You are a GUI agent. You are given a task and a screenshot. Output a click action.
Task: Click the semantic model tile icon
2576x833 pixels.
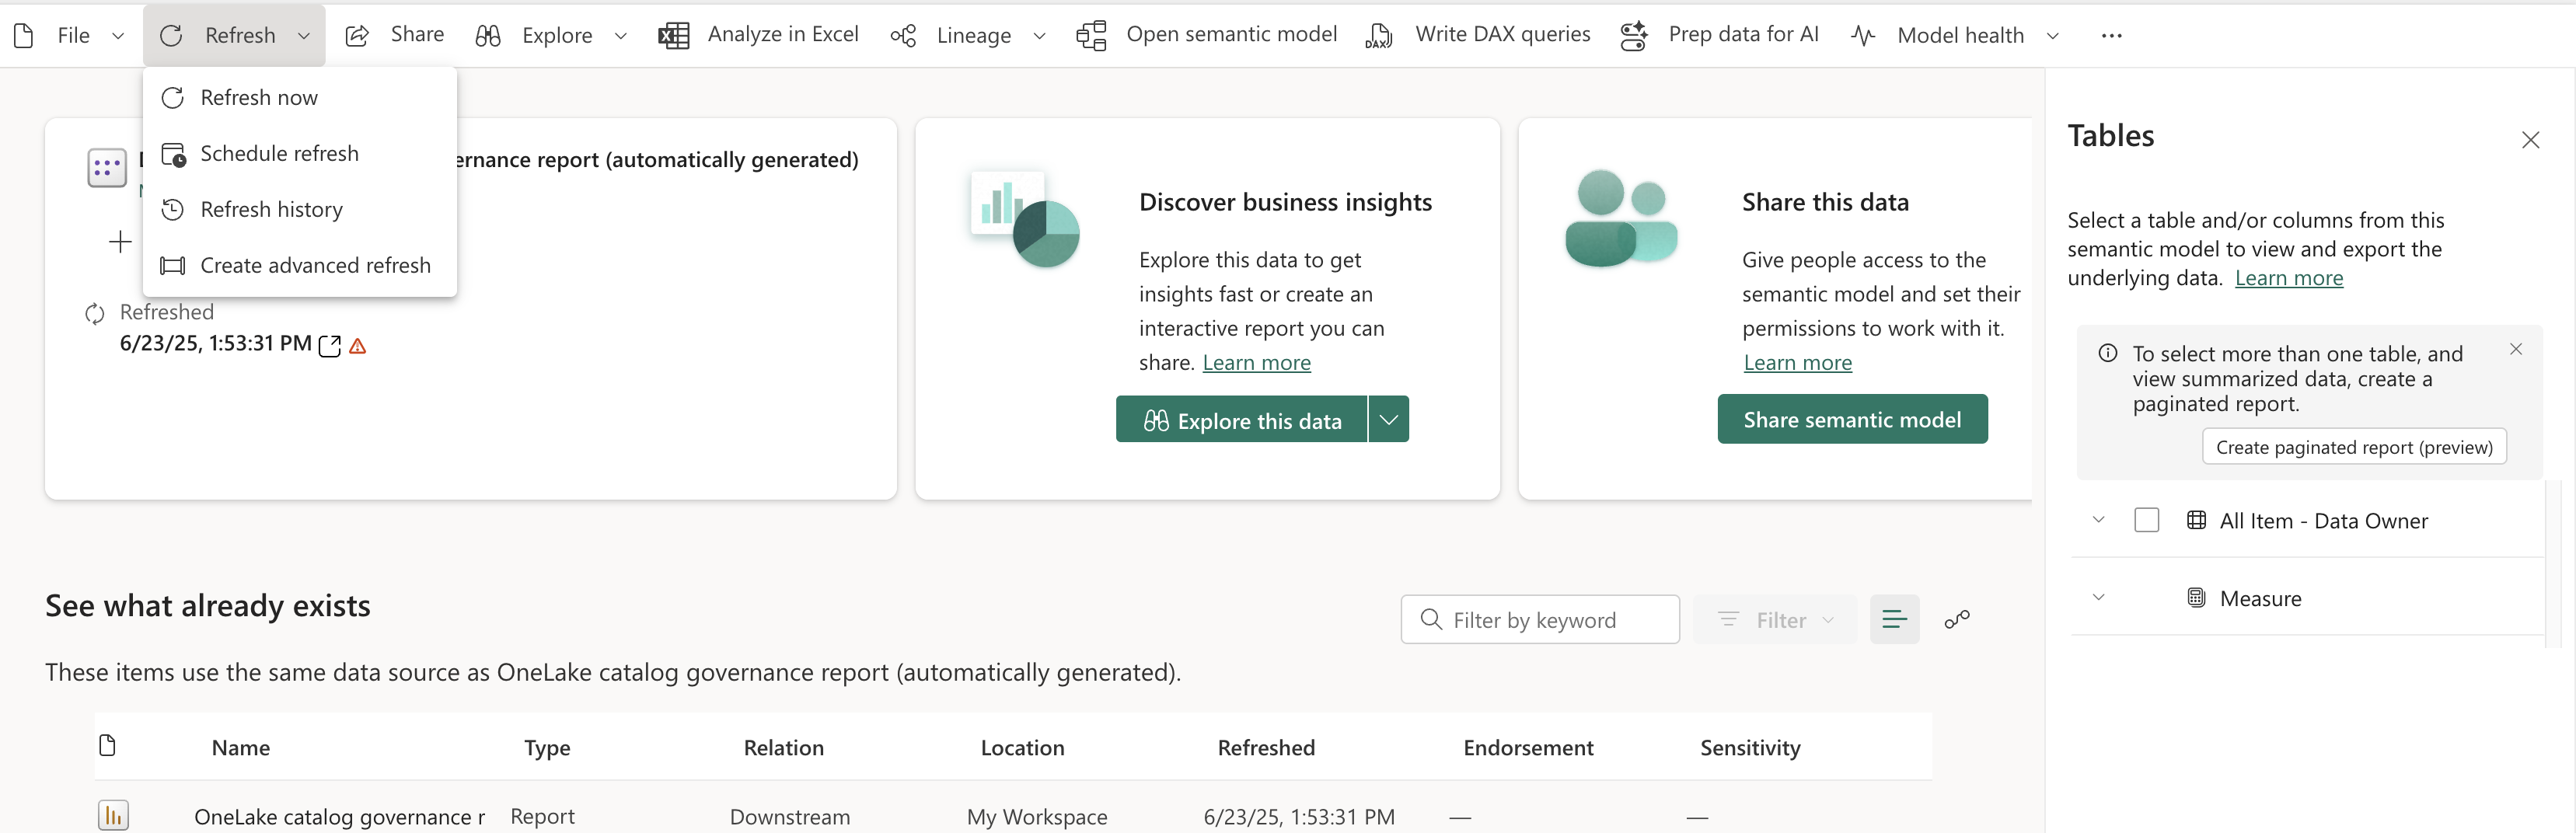(107, 168)
